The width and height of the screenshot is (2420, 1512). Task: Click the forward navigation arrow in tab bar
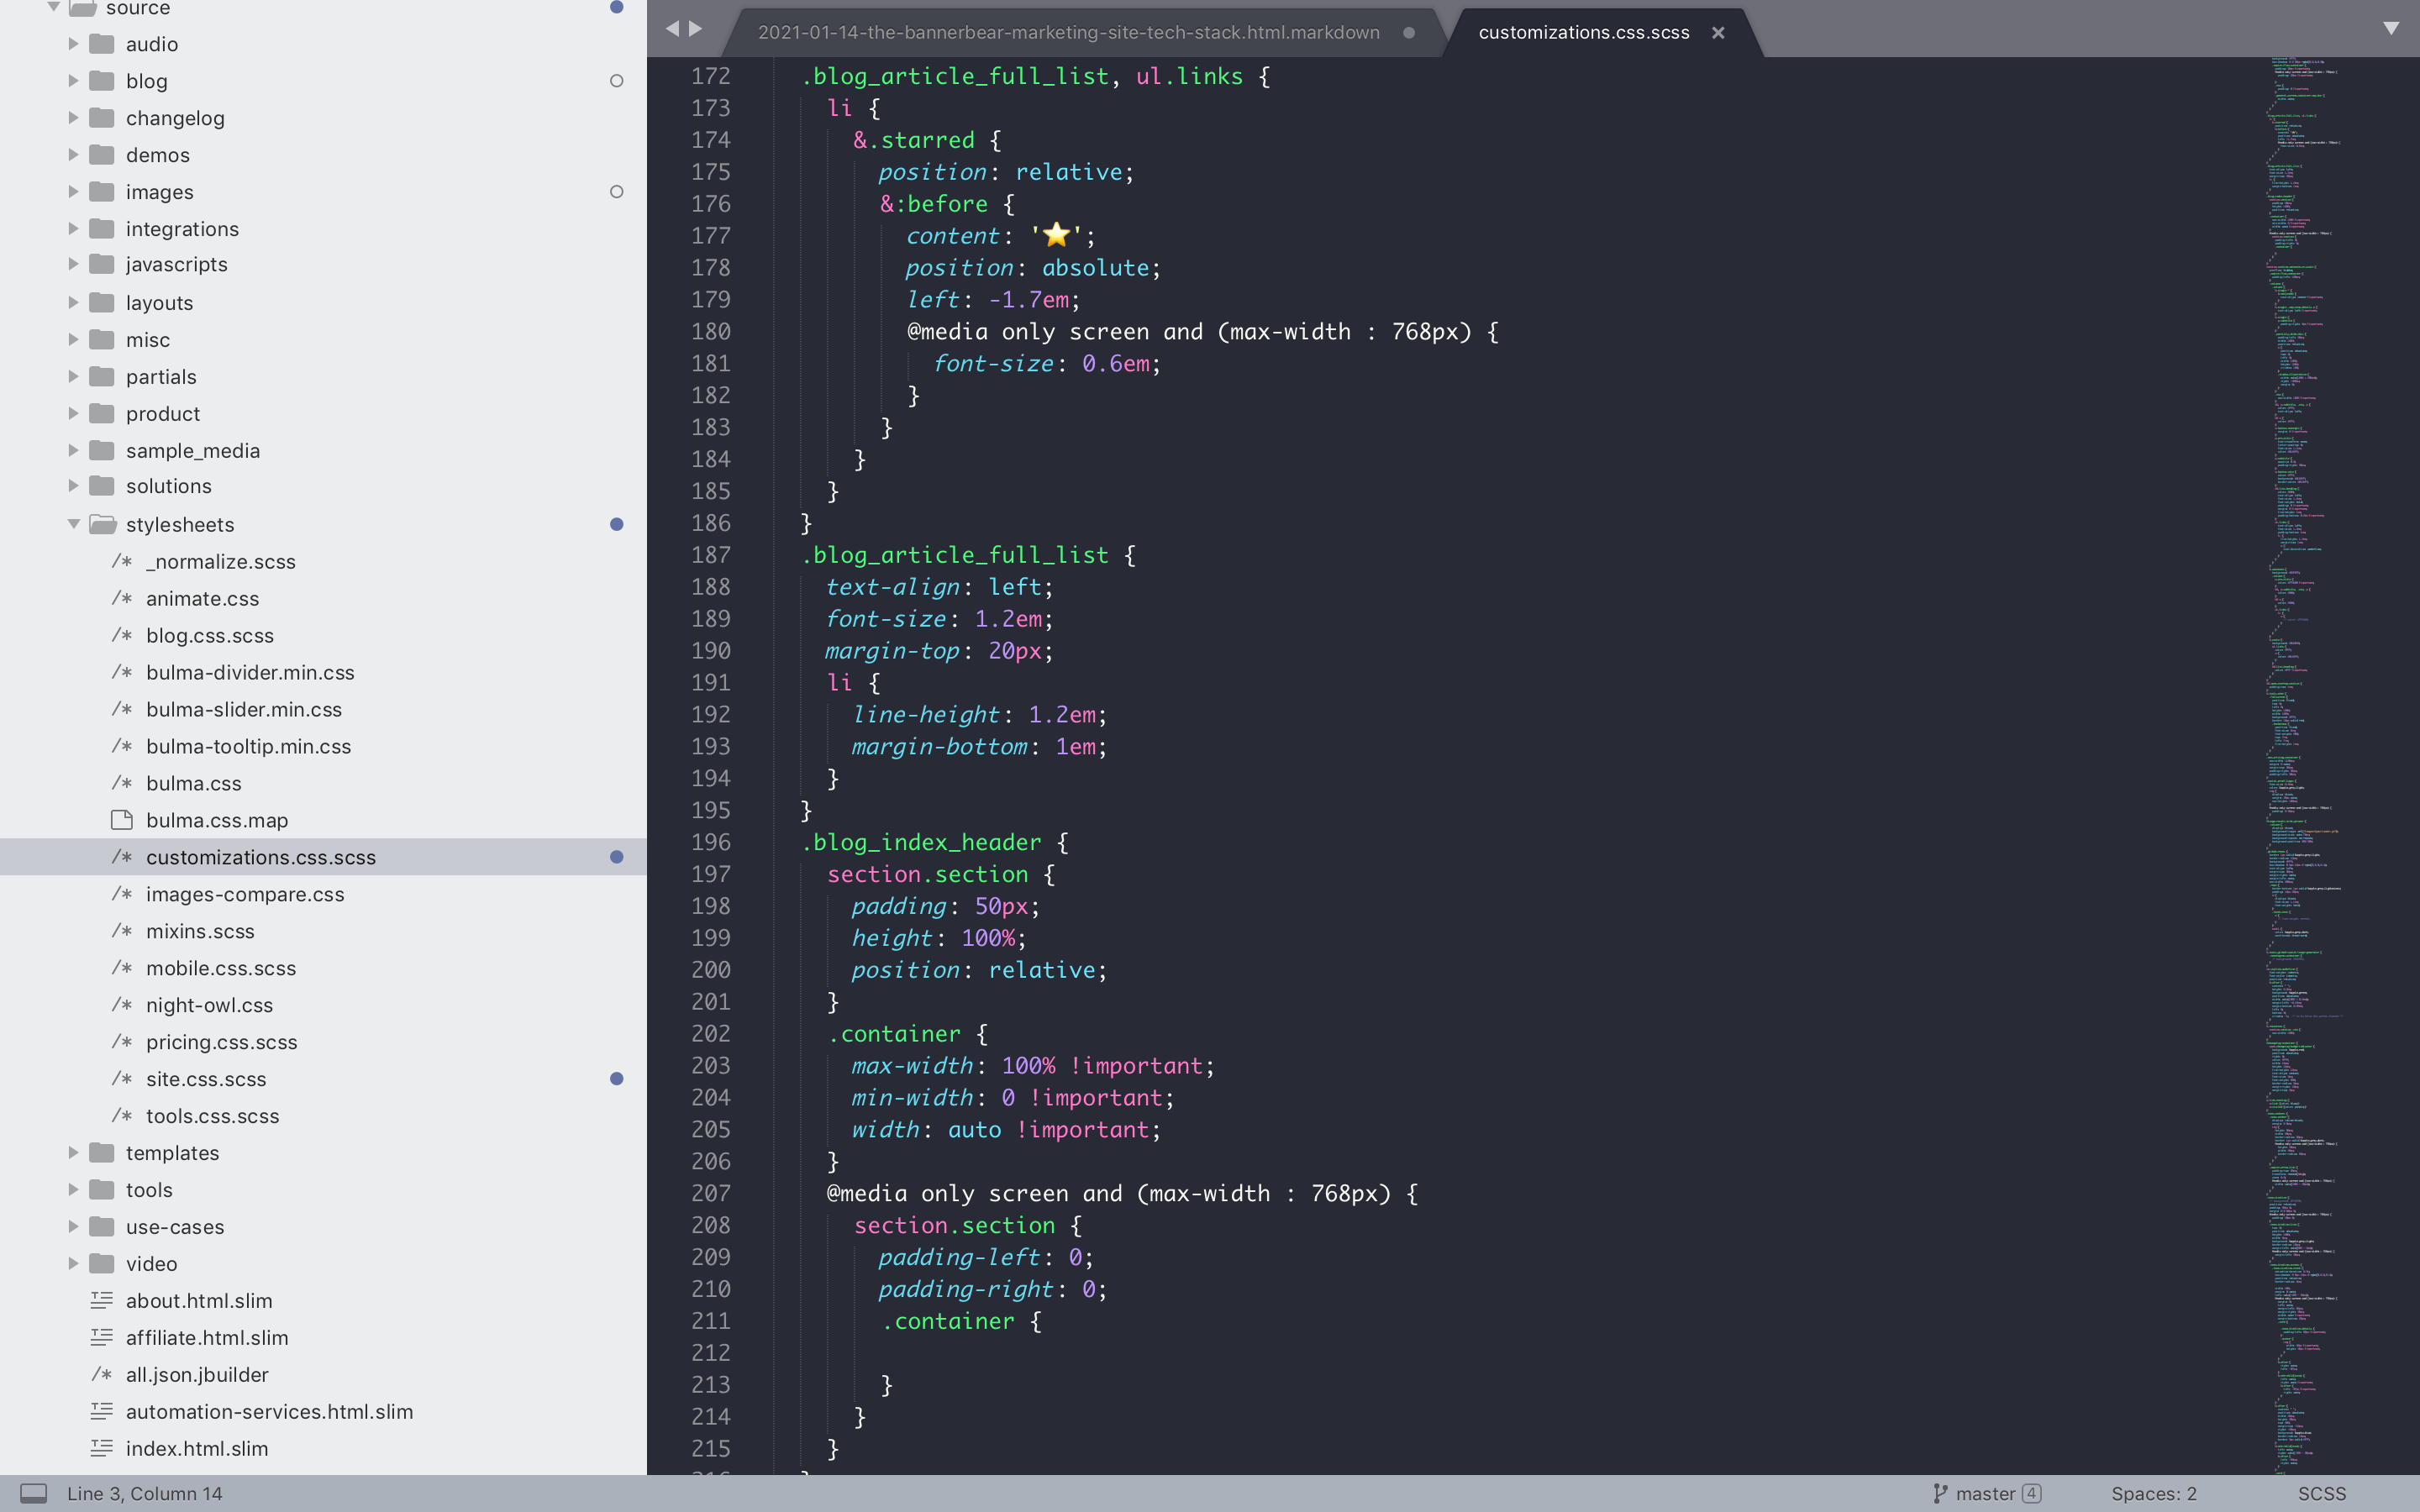tap(696, 29)
